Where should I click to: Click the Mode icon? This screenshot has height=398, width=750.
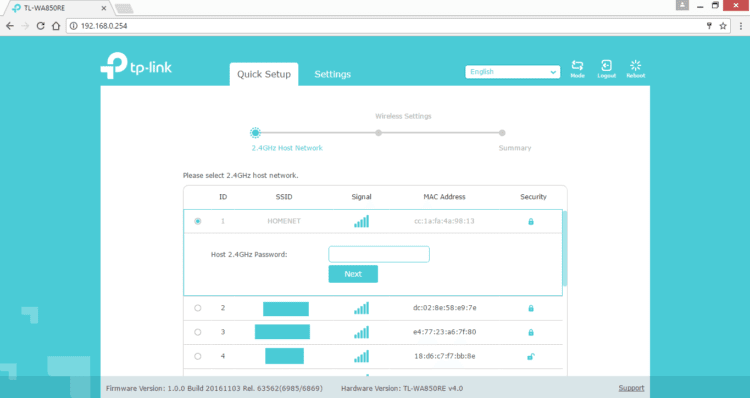[x=577, y=69]
